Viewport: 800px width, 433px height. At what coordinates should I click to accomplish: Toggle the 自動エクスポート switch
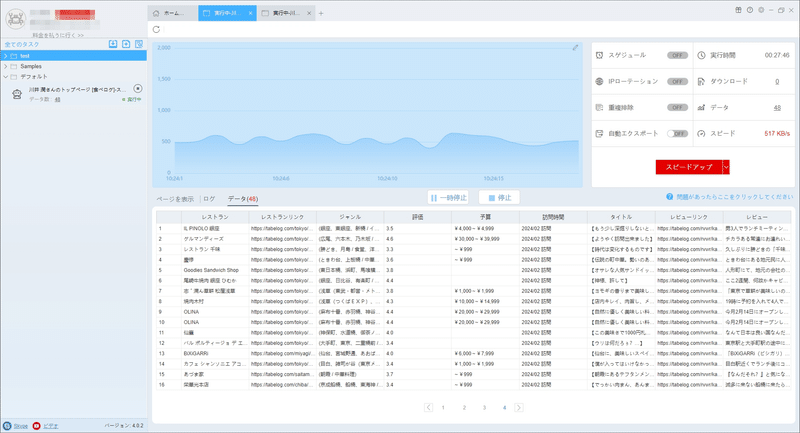pos(677,134)
